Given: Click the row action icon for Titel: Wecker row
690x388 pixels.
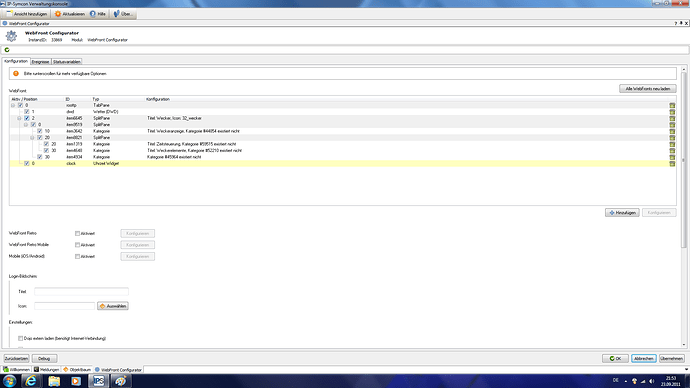Looking at the screenshot, I should point(672,118).
